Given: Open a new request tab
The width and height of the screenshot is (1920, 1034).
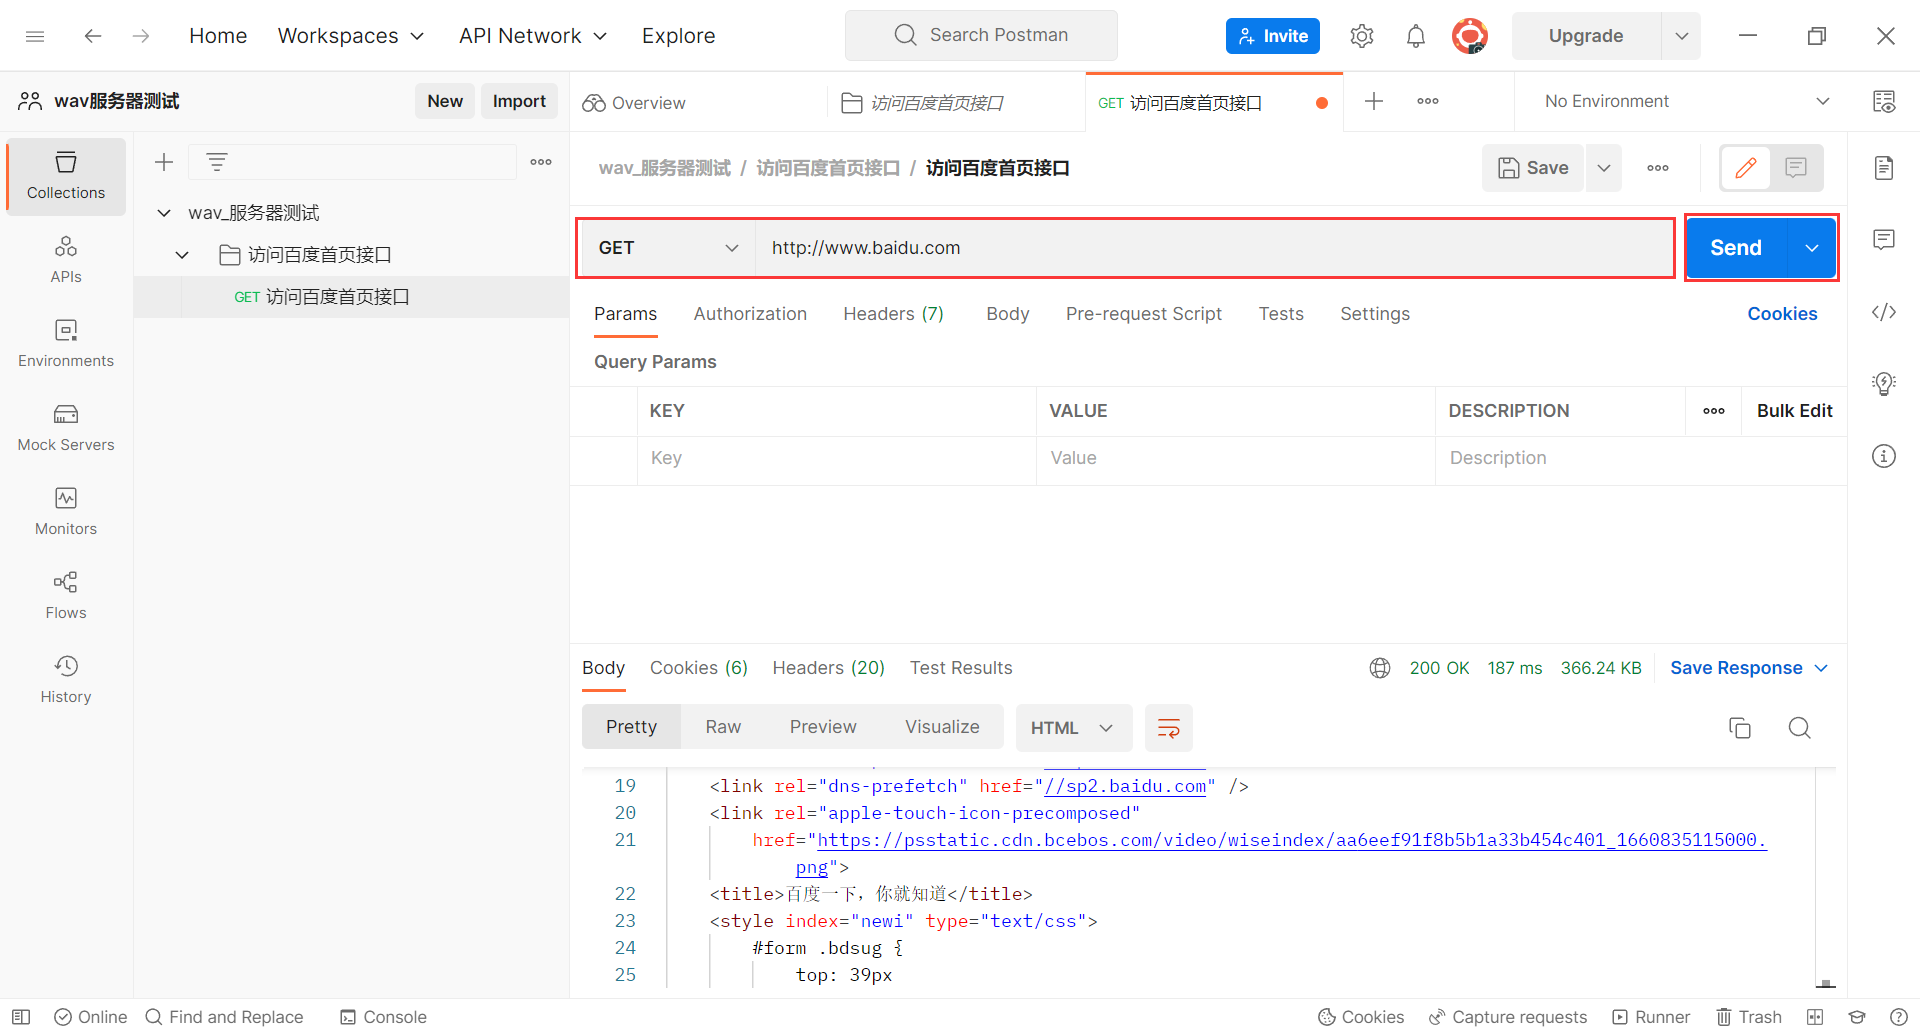Looking at the screenshot, I should click(1374, 101).
